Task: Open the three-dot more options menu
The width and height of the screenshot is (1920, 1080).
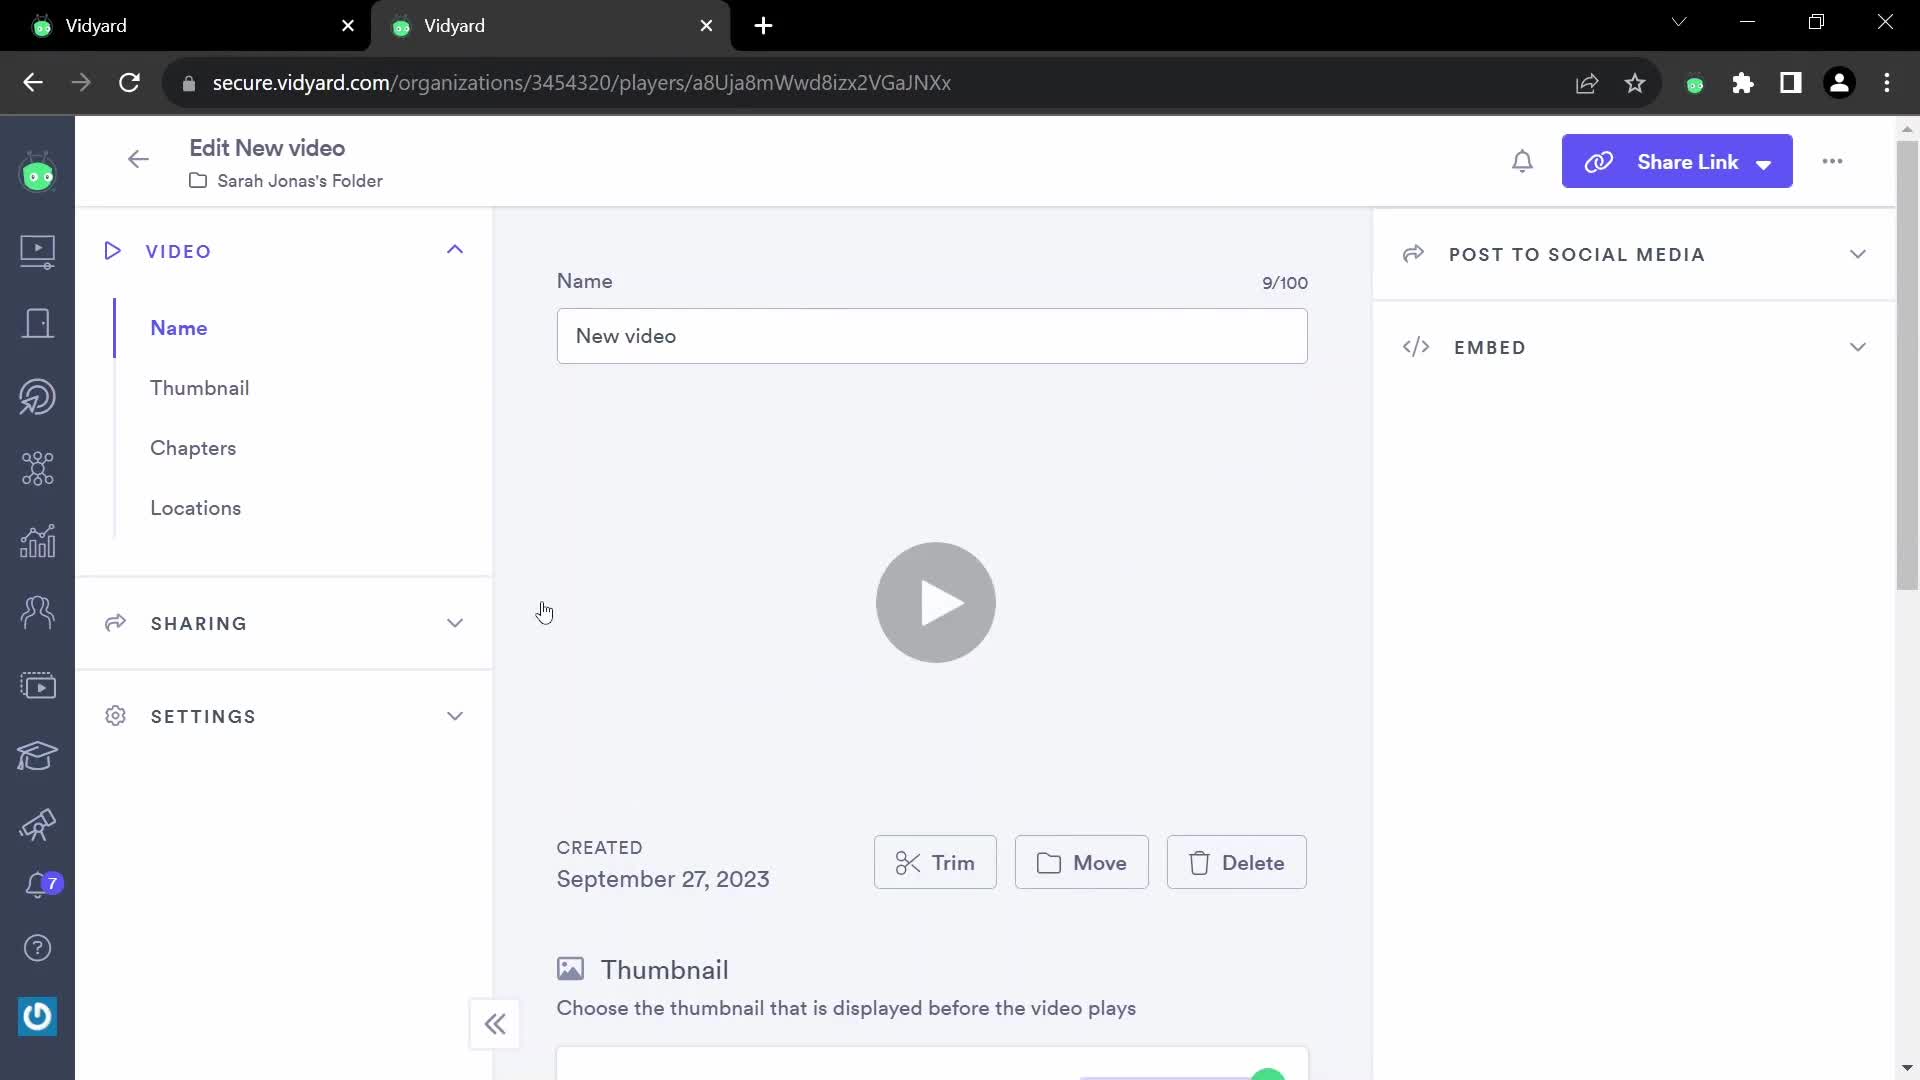Action: coord(1832,161)
